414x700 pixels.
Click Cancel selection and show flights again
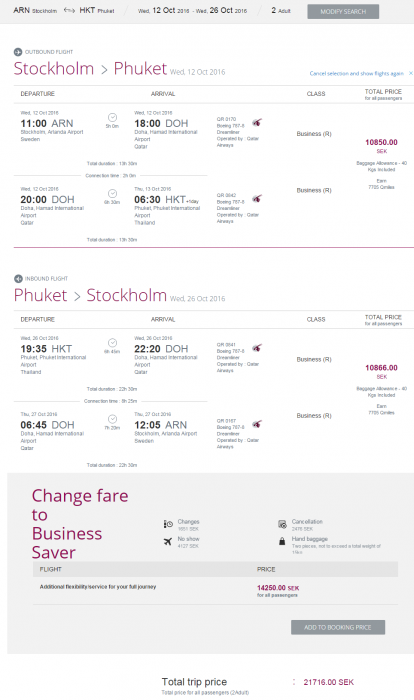[x=356, y=73]
